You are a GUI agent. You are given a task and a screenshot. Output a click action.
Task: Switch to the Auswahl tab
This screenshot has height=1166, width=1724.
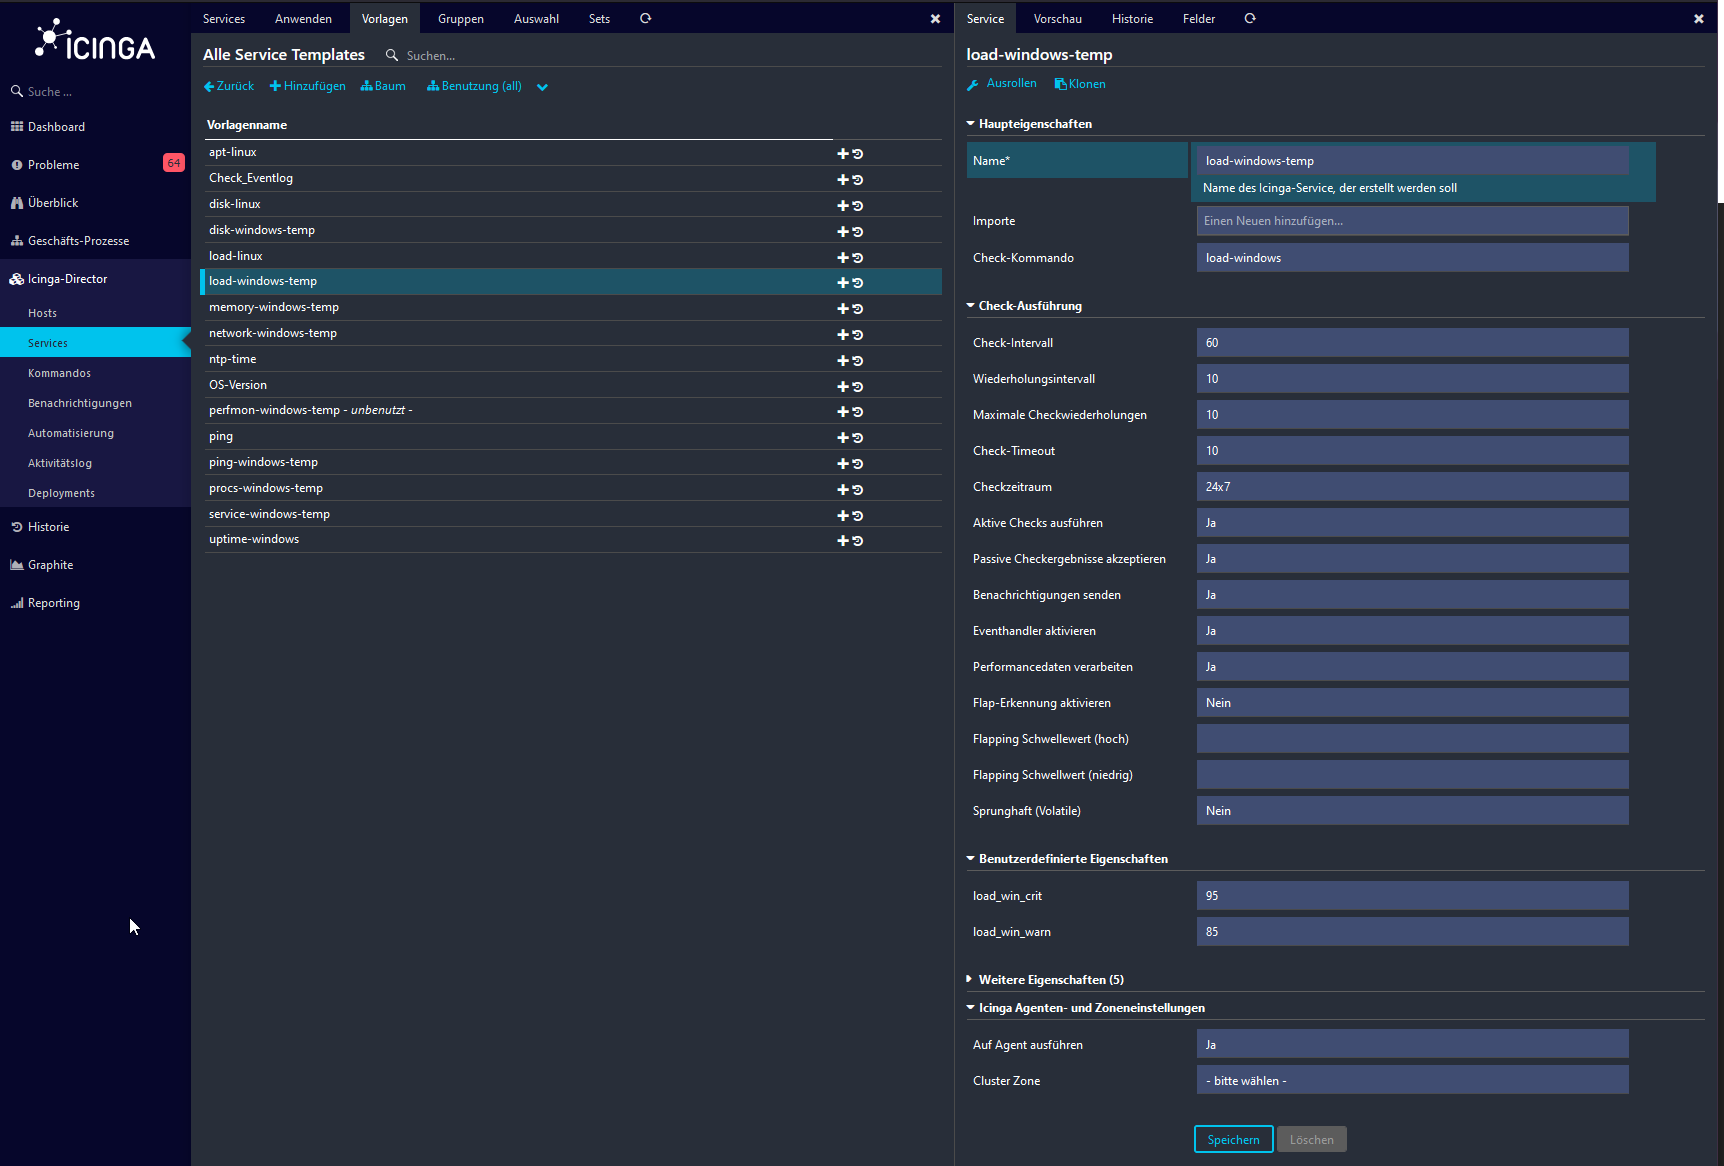coord(536,19)
